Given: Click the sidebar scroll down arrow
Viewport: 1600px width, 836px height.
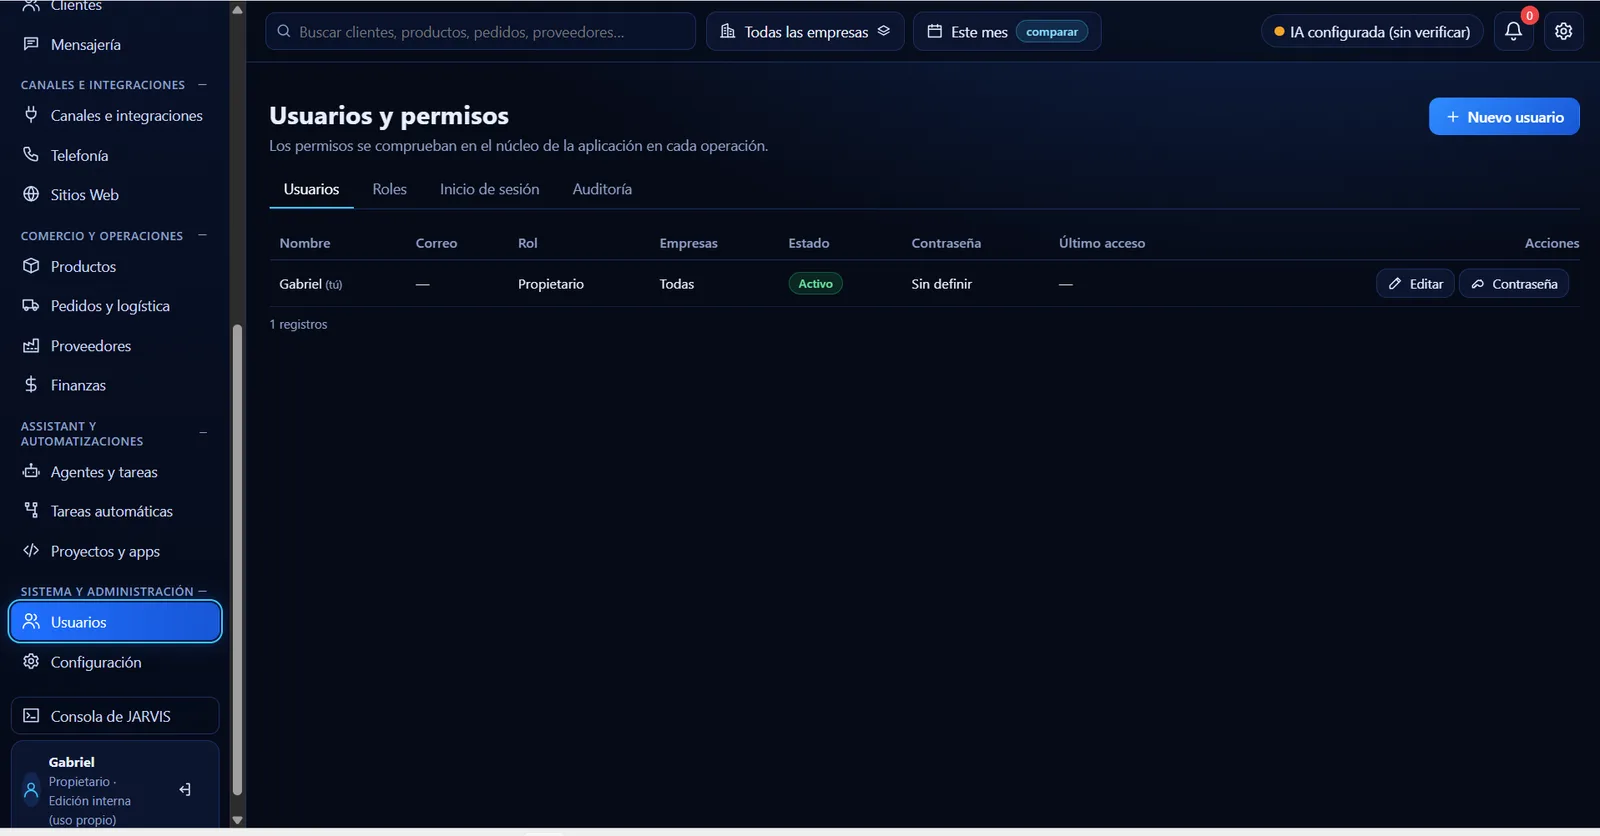Looking at the screenshot, I should pos(237,820).
